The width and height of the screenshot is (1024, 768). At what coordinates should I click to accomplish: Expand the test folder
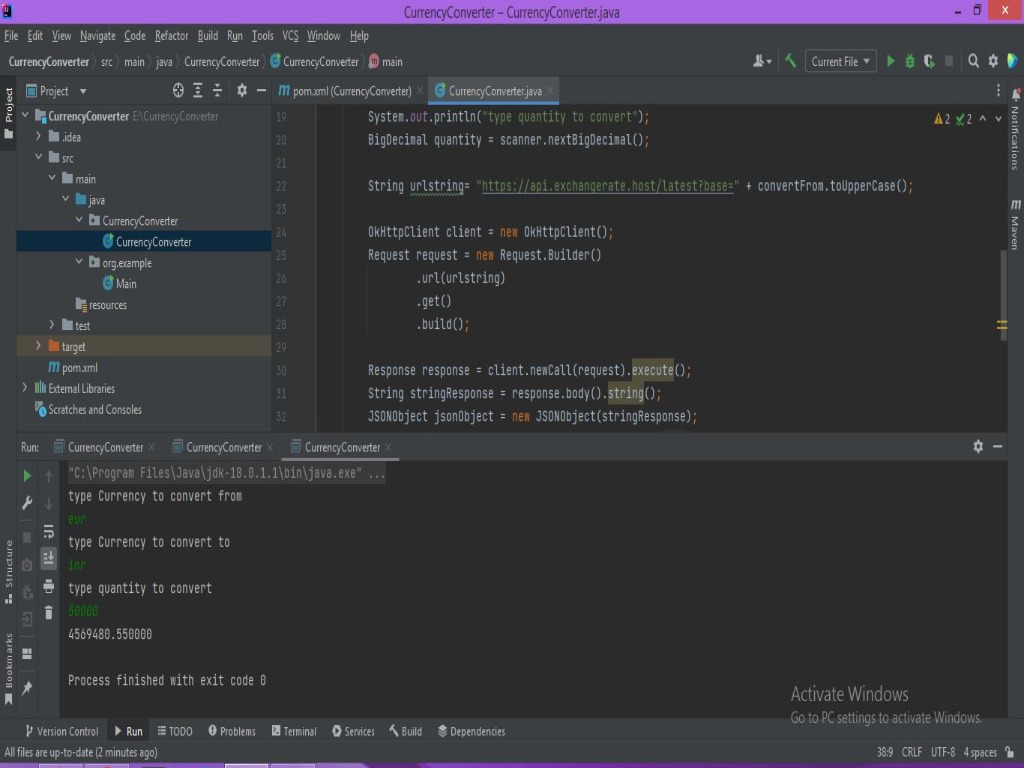(52, 325)
